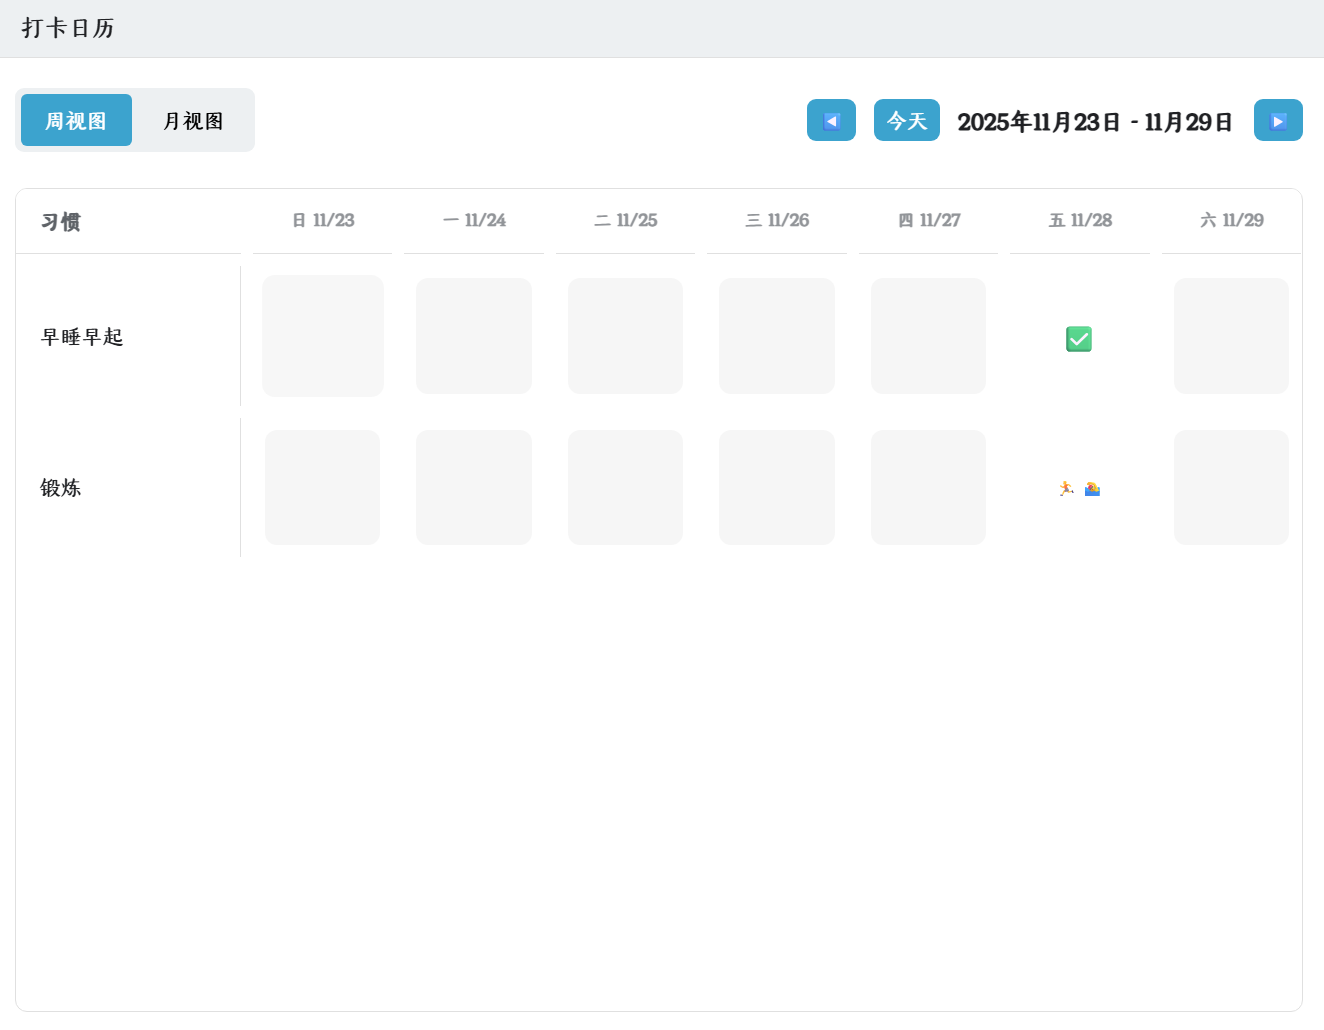Click the 打卡日历 page title

point(68,28)
